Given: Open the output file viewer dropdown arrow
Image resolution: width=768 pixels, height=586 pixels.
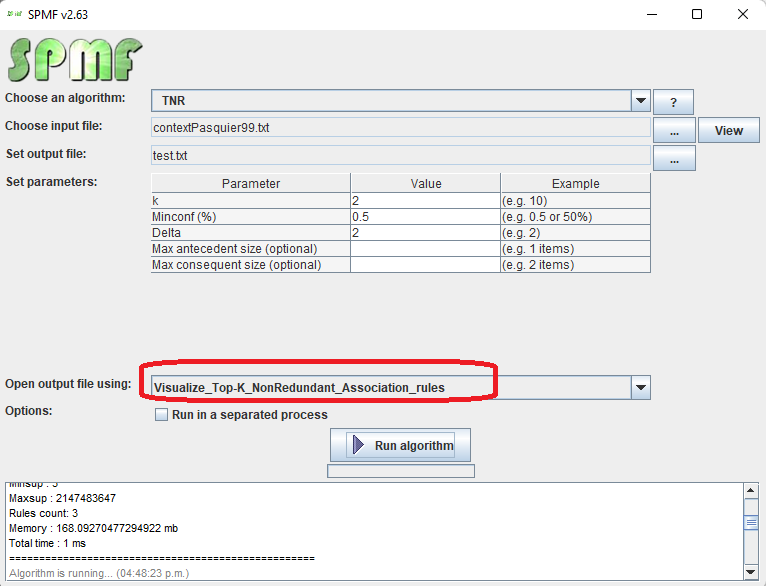Looking at the screenshot, I should (x=641, y=387).
